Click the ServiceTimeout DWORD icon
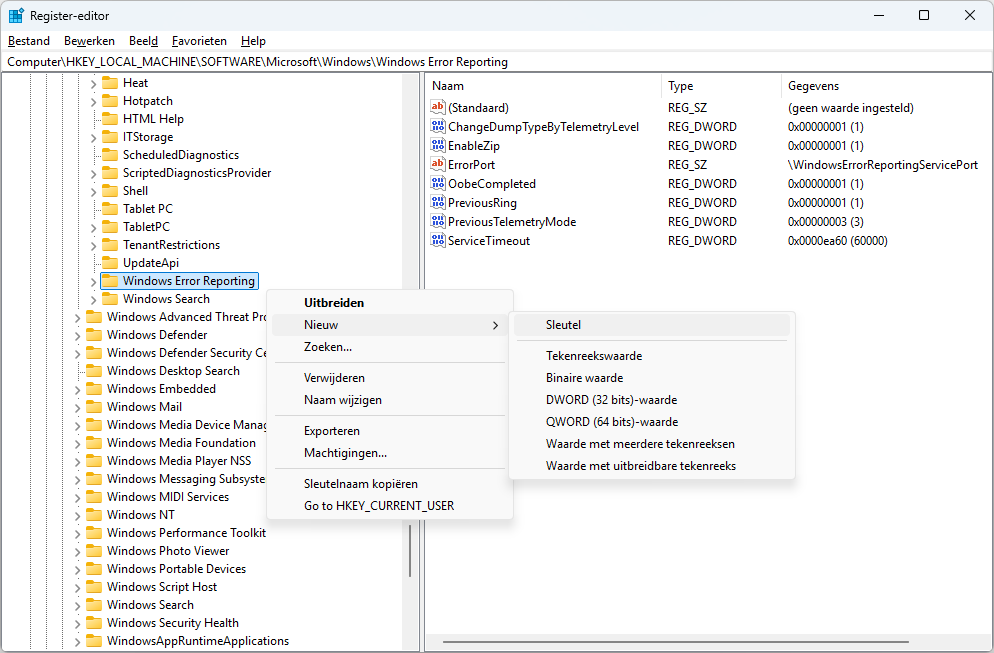Image resolution: width=994 pixels, height=653 pixels. pos(437,240)
